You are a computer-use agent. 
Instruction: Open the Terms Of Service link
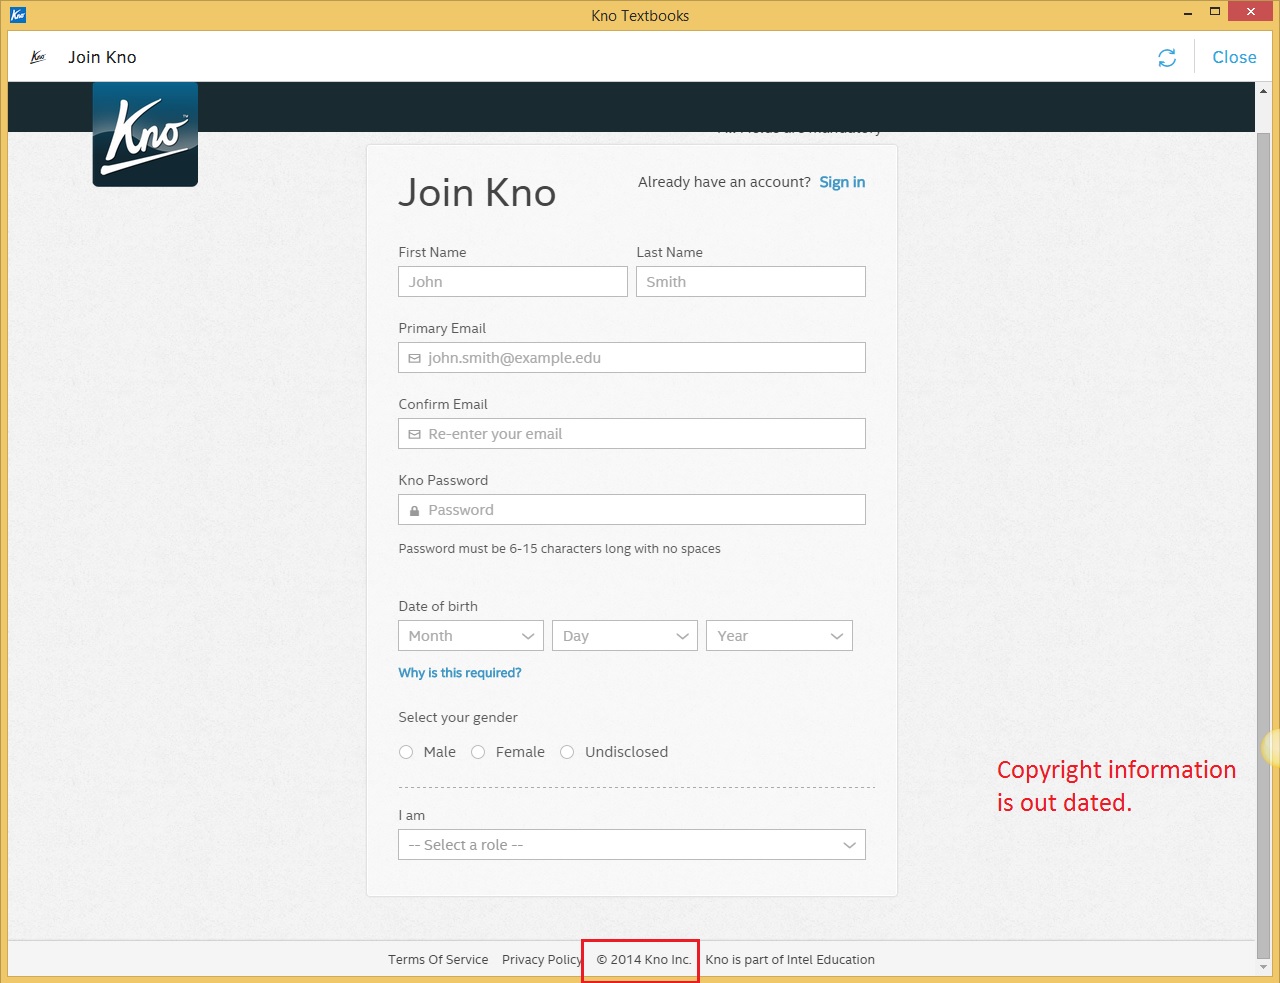click(438, 960)
